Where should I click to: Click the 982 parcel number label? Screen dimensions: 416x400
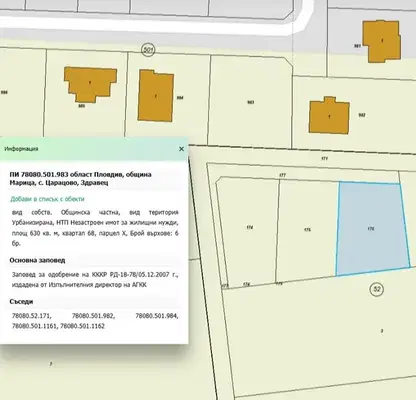[362, 115]
